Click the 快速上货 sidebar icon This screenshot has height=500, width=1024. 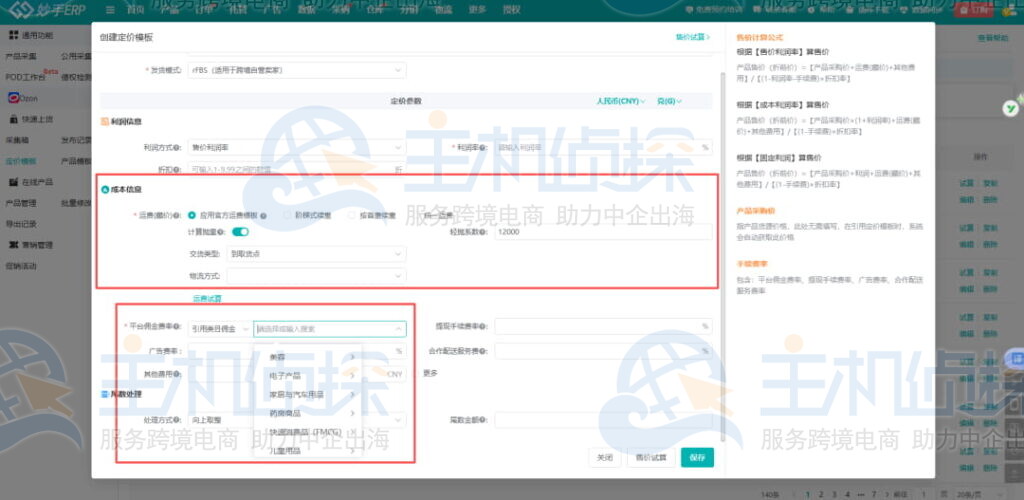[14, 119]
